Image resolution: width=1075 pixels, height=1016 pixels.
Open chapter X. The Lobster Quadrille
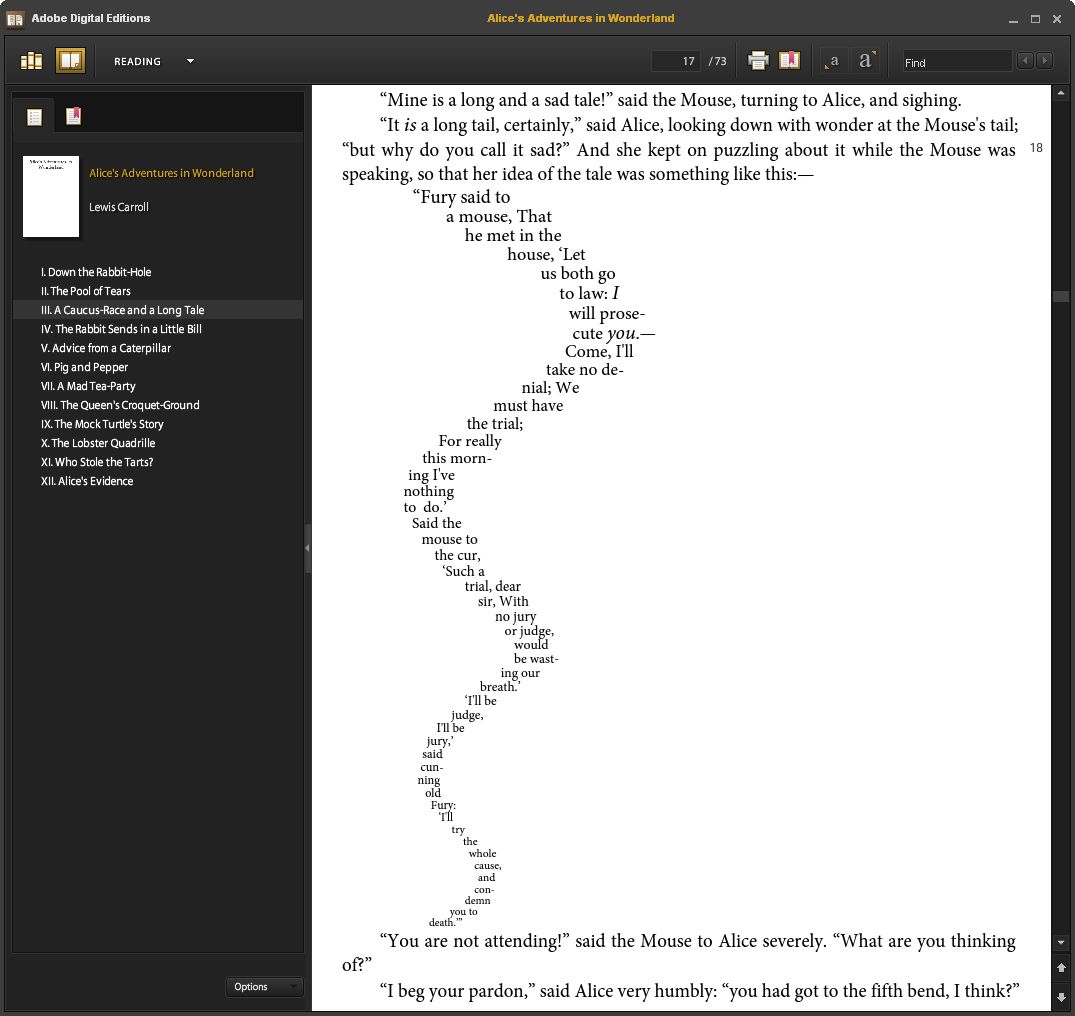click(98, 443)
